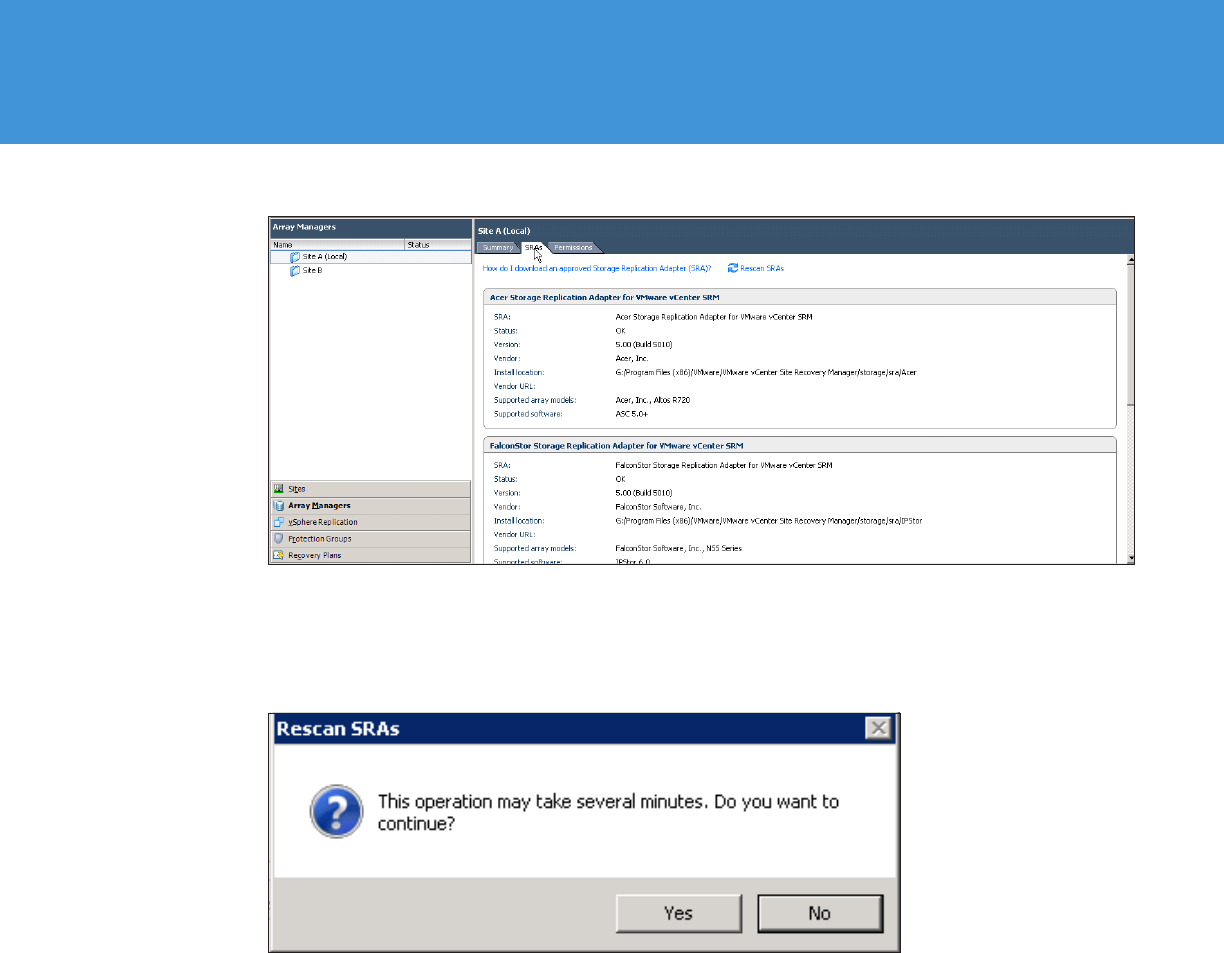Click the vSphere Replication navigation icon
The width and height of the screenshot is (1224, 953).
279,522
